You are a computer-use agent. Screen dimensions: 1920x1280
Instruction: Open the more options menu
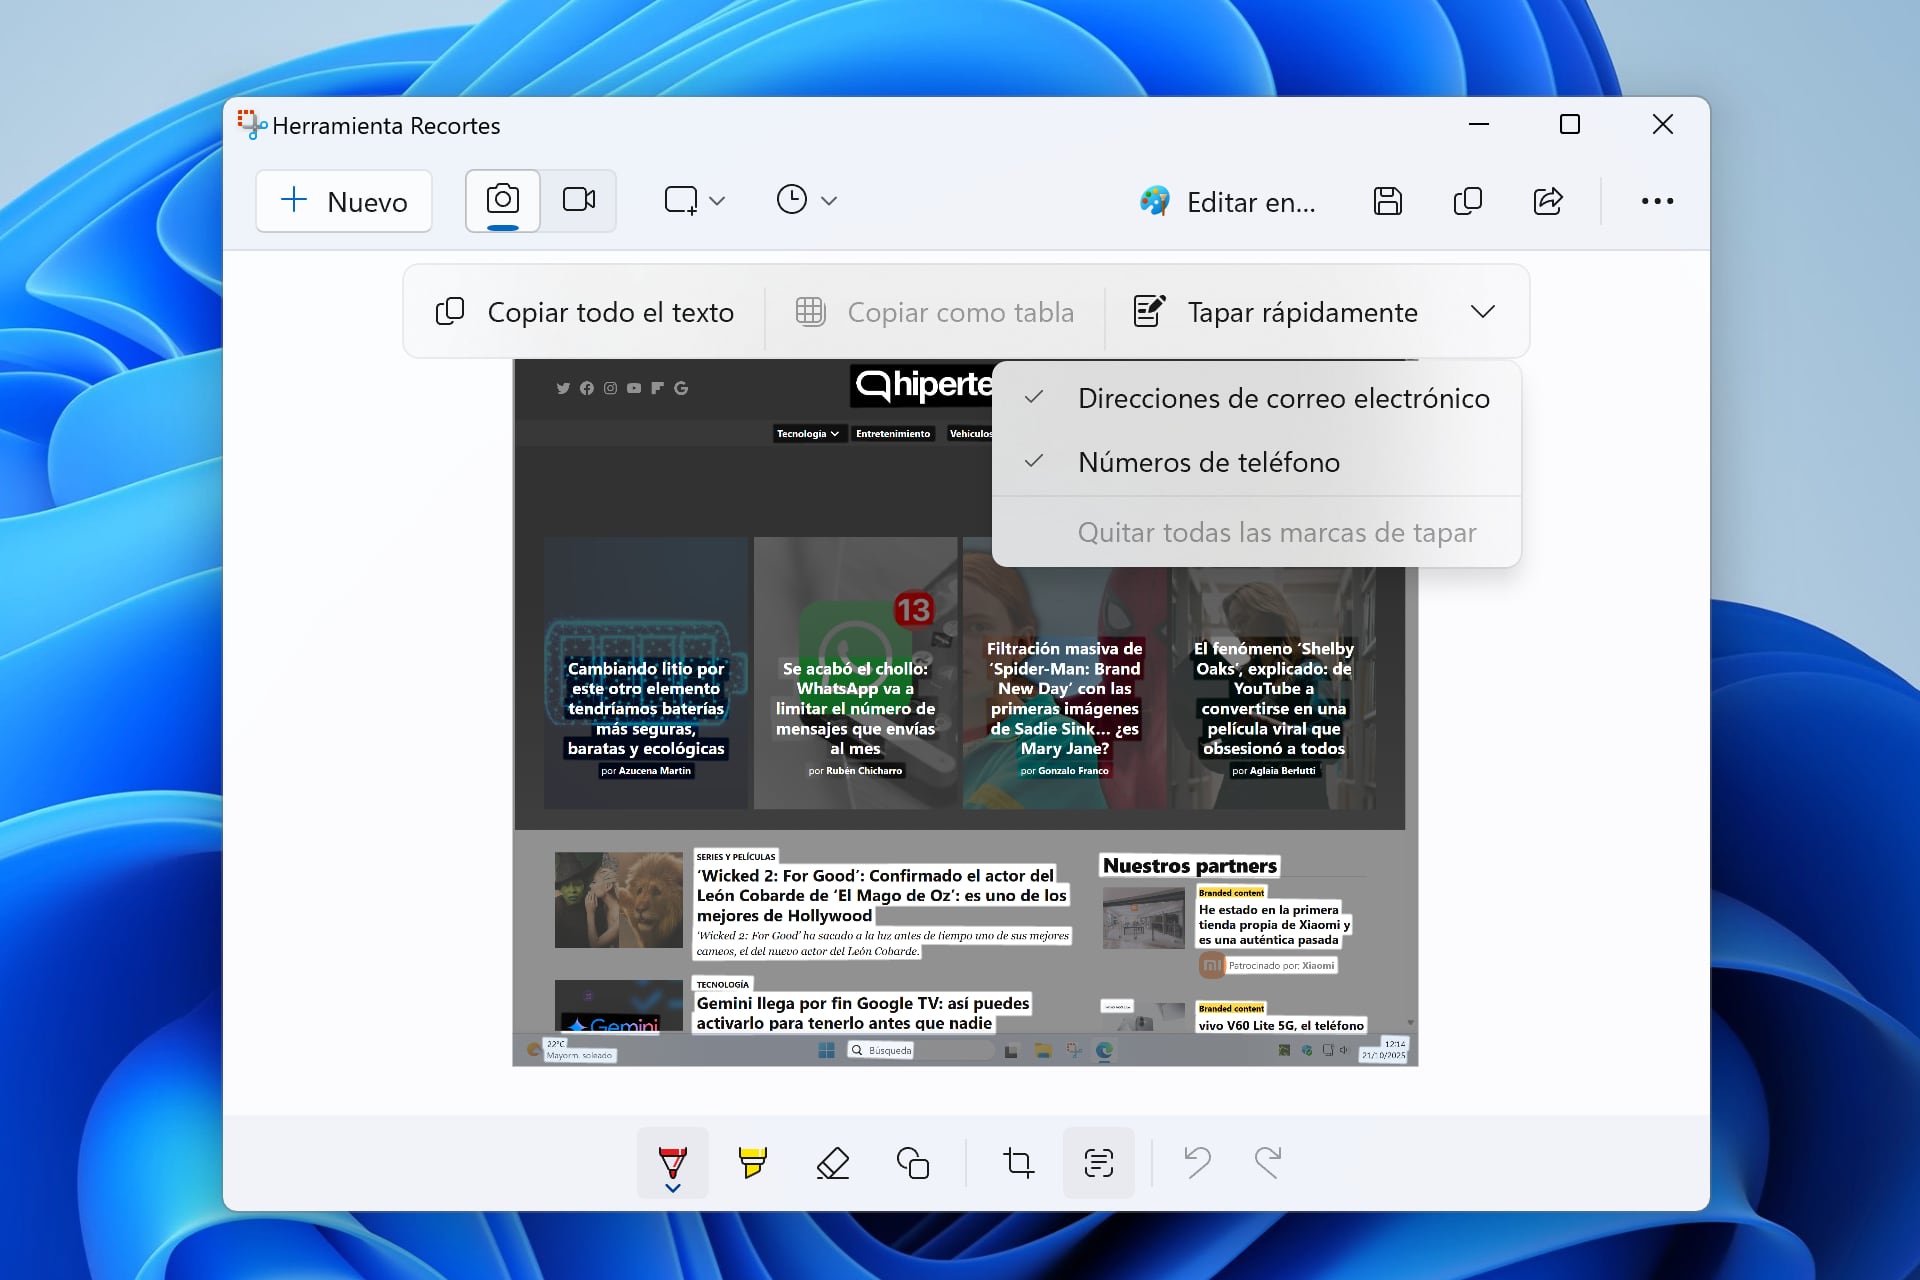[x=1657, y=201]
